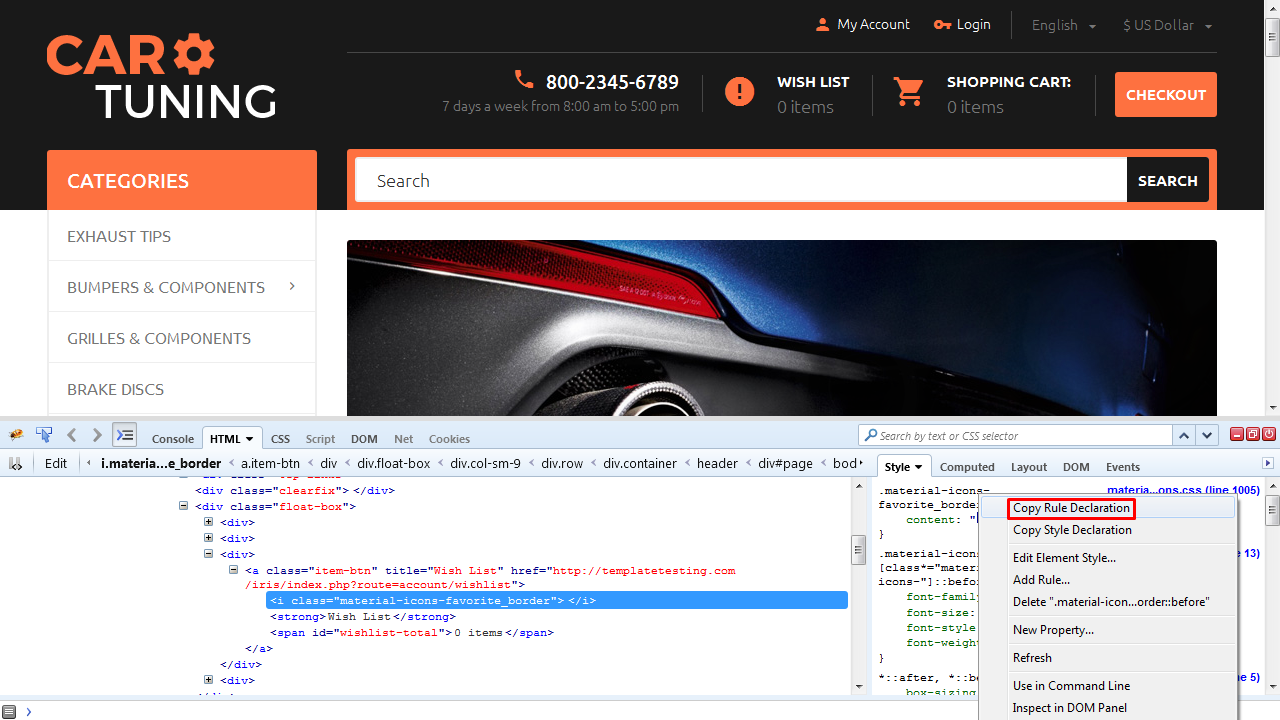Detach Firebug into a separate window

click(1252, 434)
